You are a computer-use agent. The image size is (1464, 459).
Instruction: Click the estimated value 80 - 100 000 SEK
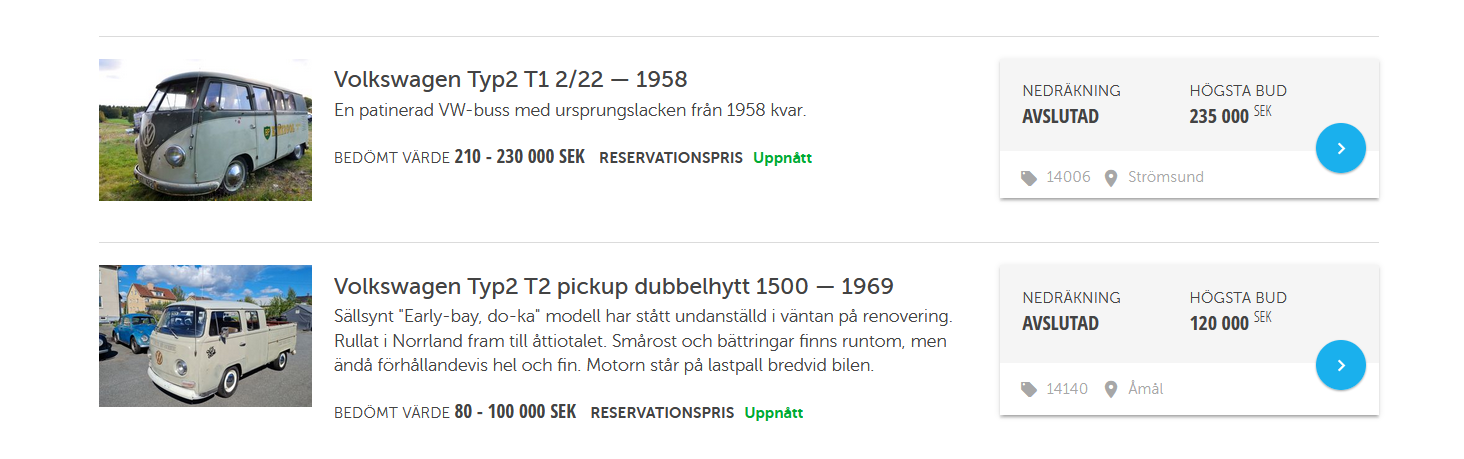[x=515, y=412]
